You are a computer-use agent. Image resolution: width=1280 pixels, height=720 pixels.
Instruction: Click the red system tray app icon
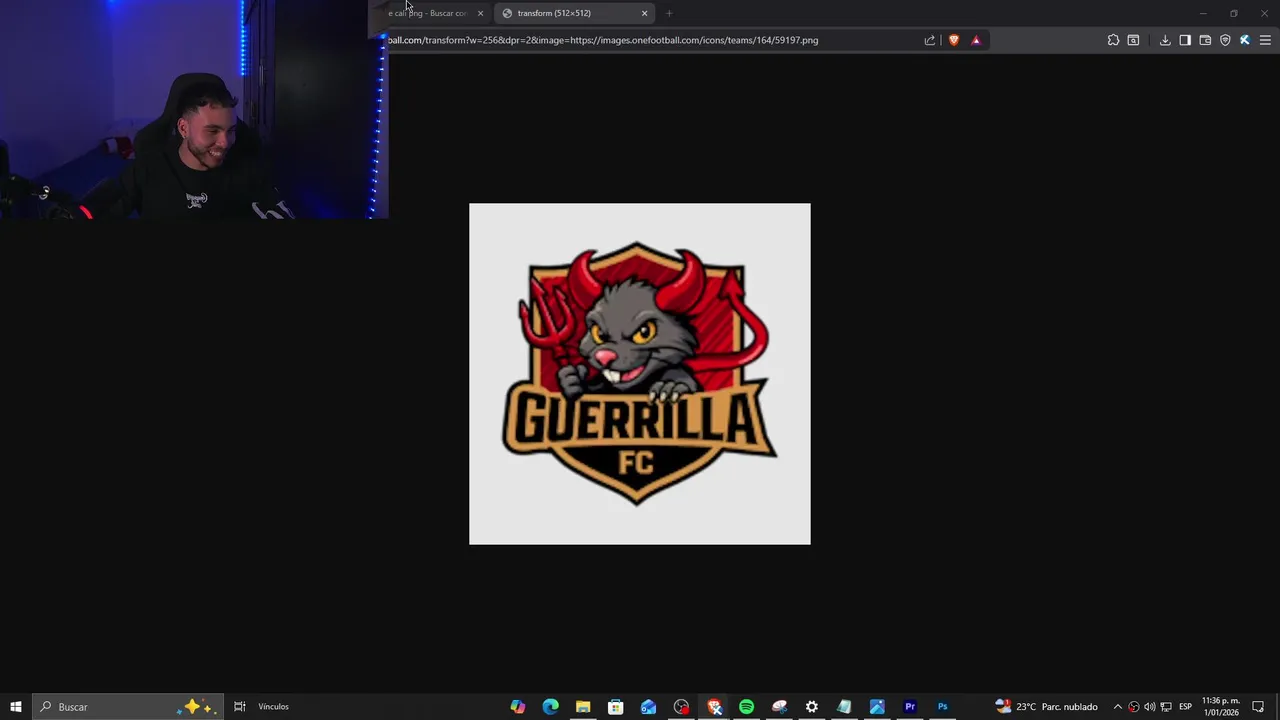coord(1134,707)
